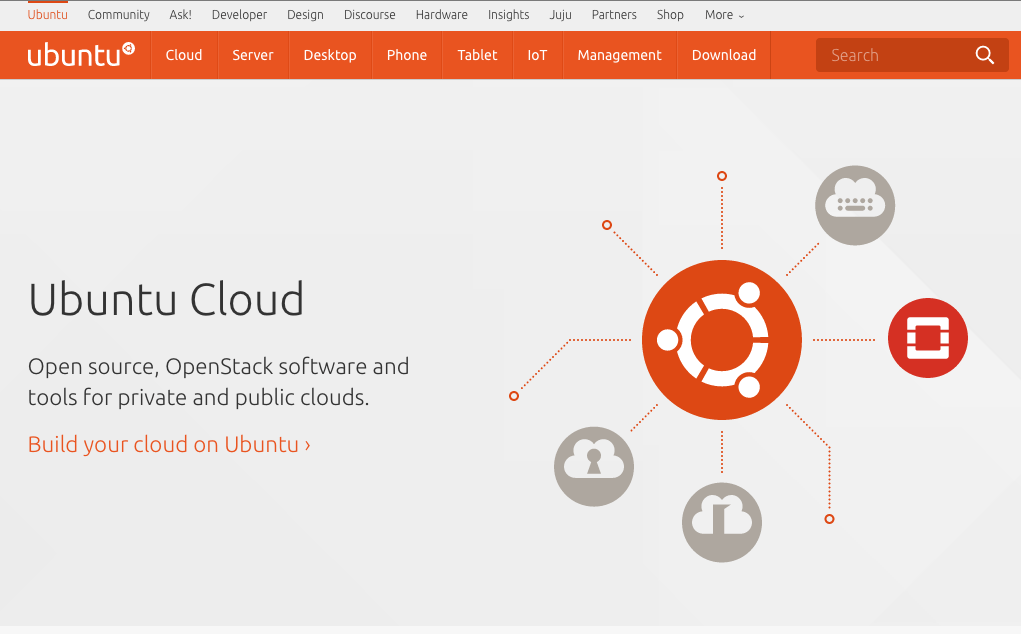Select the Cloud navigation tab
Image resolution: width=1021 pixels, height=634 pixels.
click(x=184, y=55)
